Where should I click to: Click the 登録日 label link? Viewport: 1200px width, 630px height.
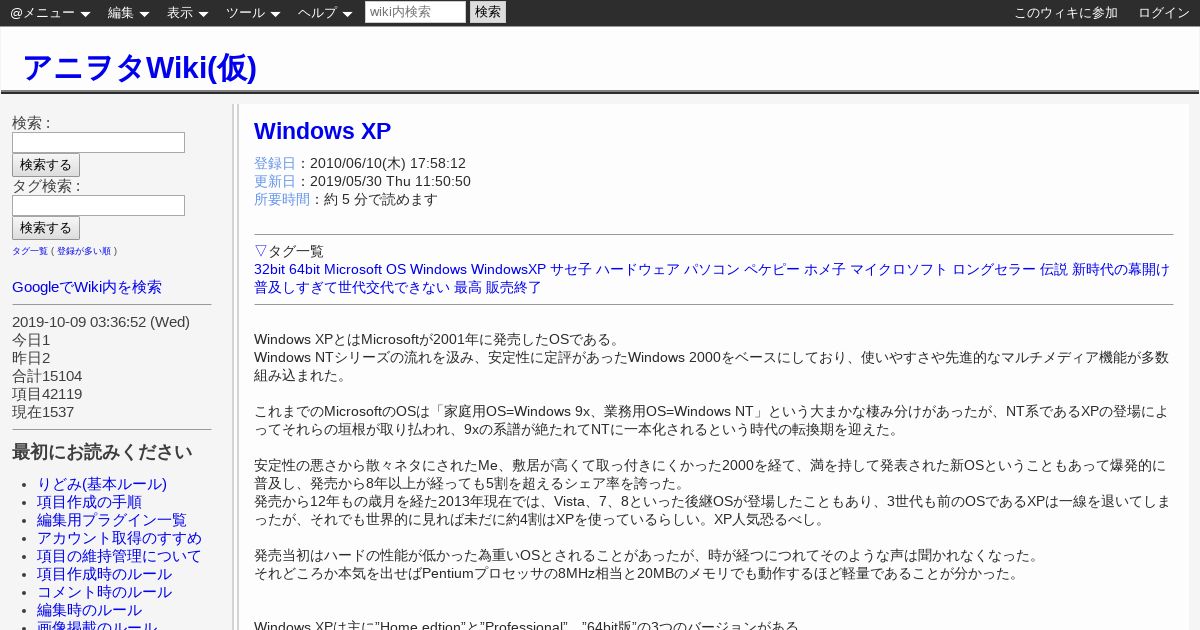click(x=275, y=163)
